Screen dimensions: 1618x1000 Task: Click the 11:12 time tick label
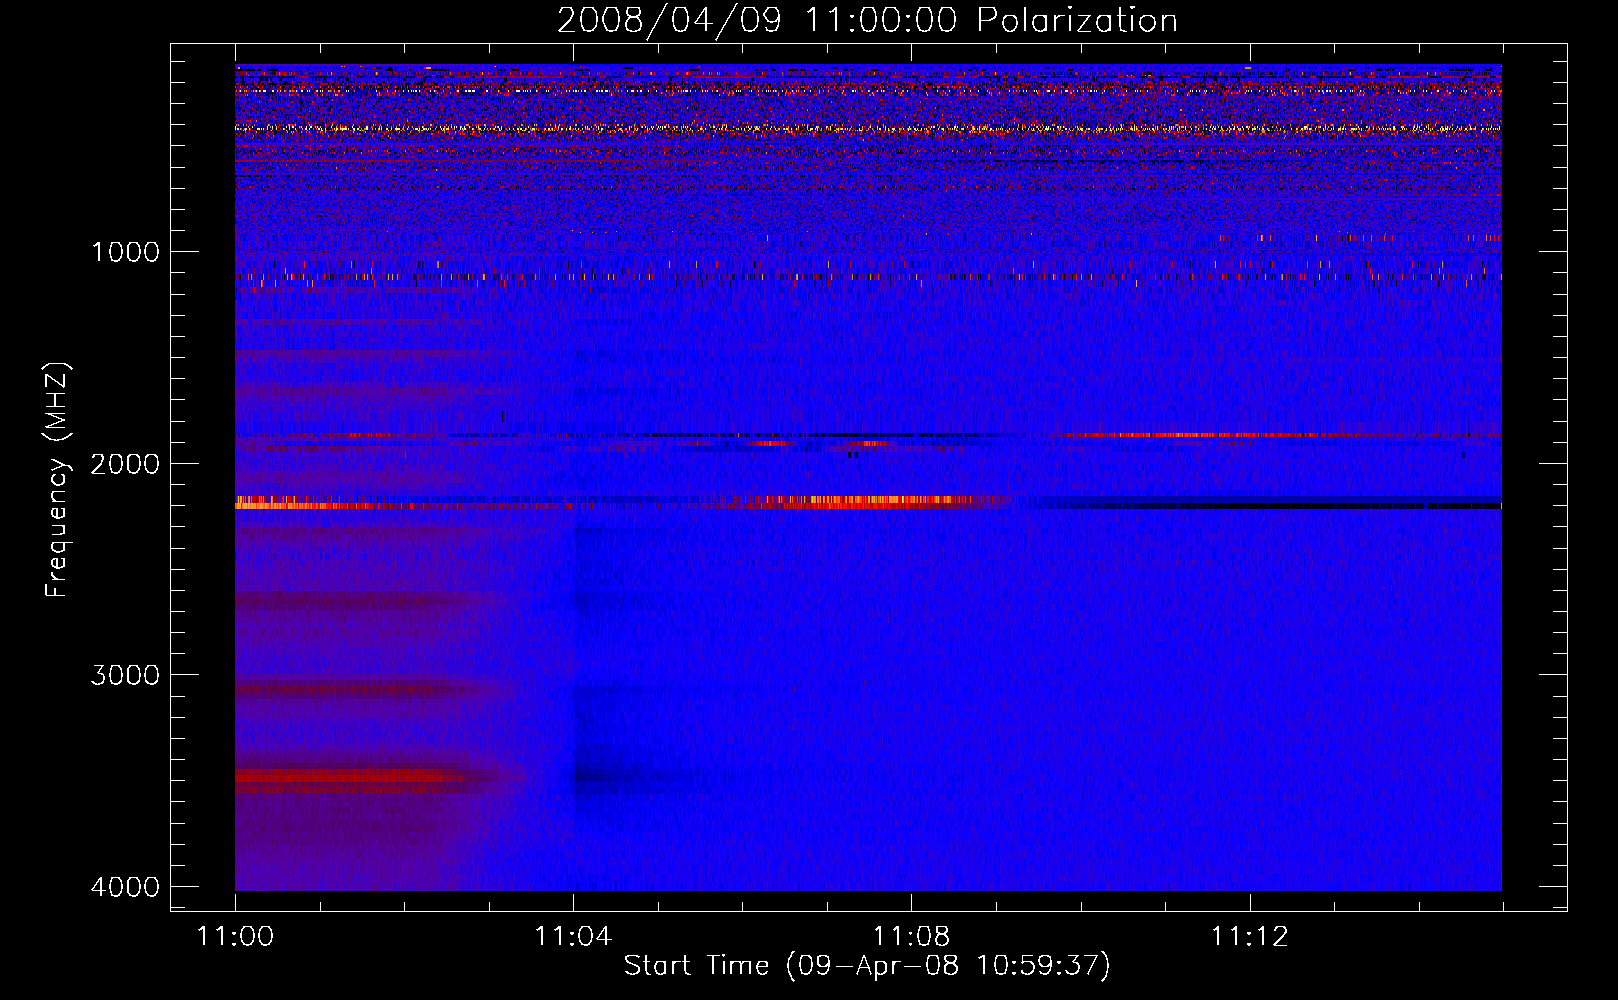1249,937
